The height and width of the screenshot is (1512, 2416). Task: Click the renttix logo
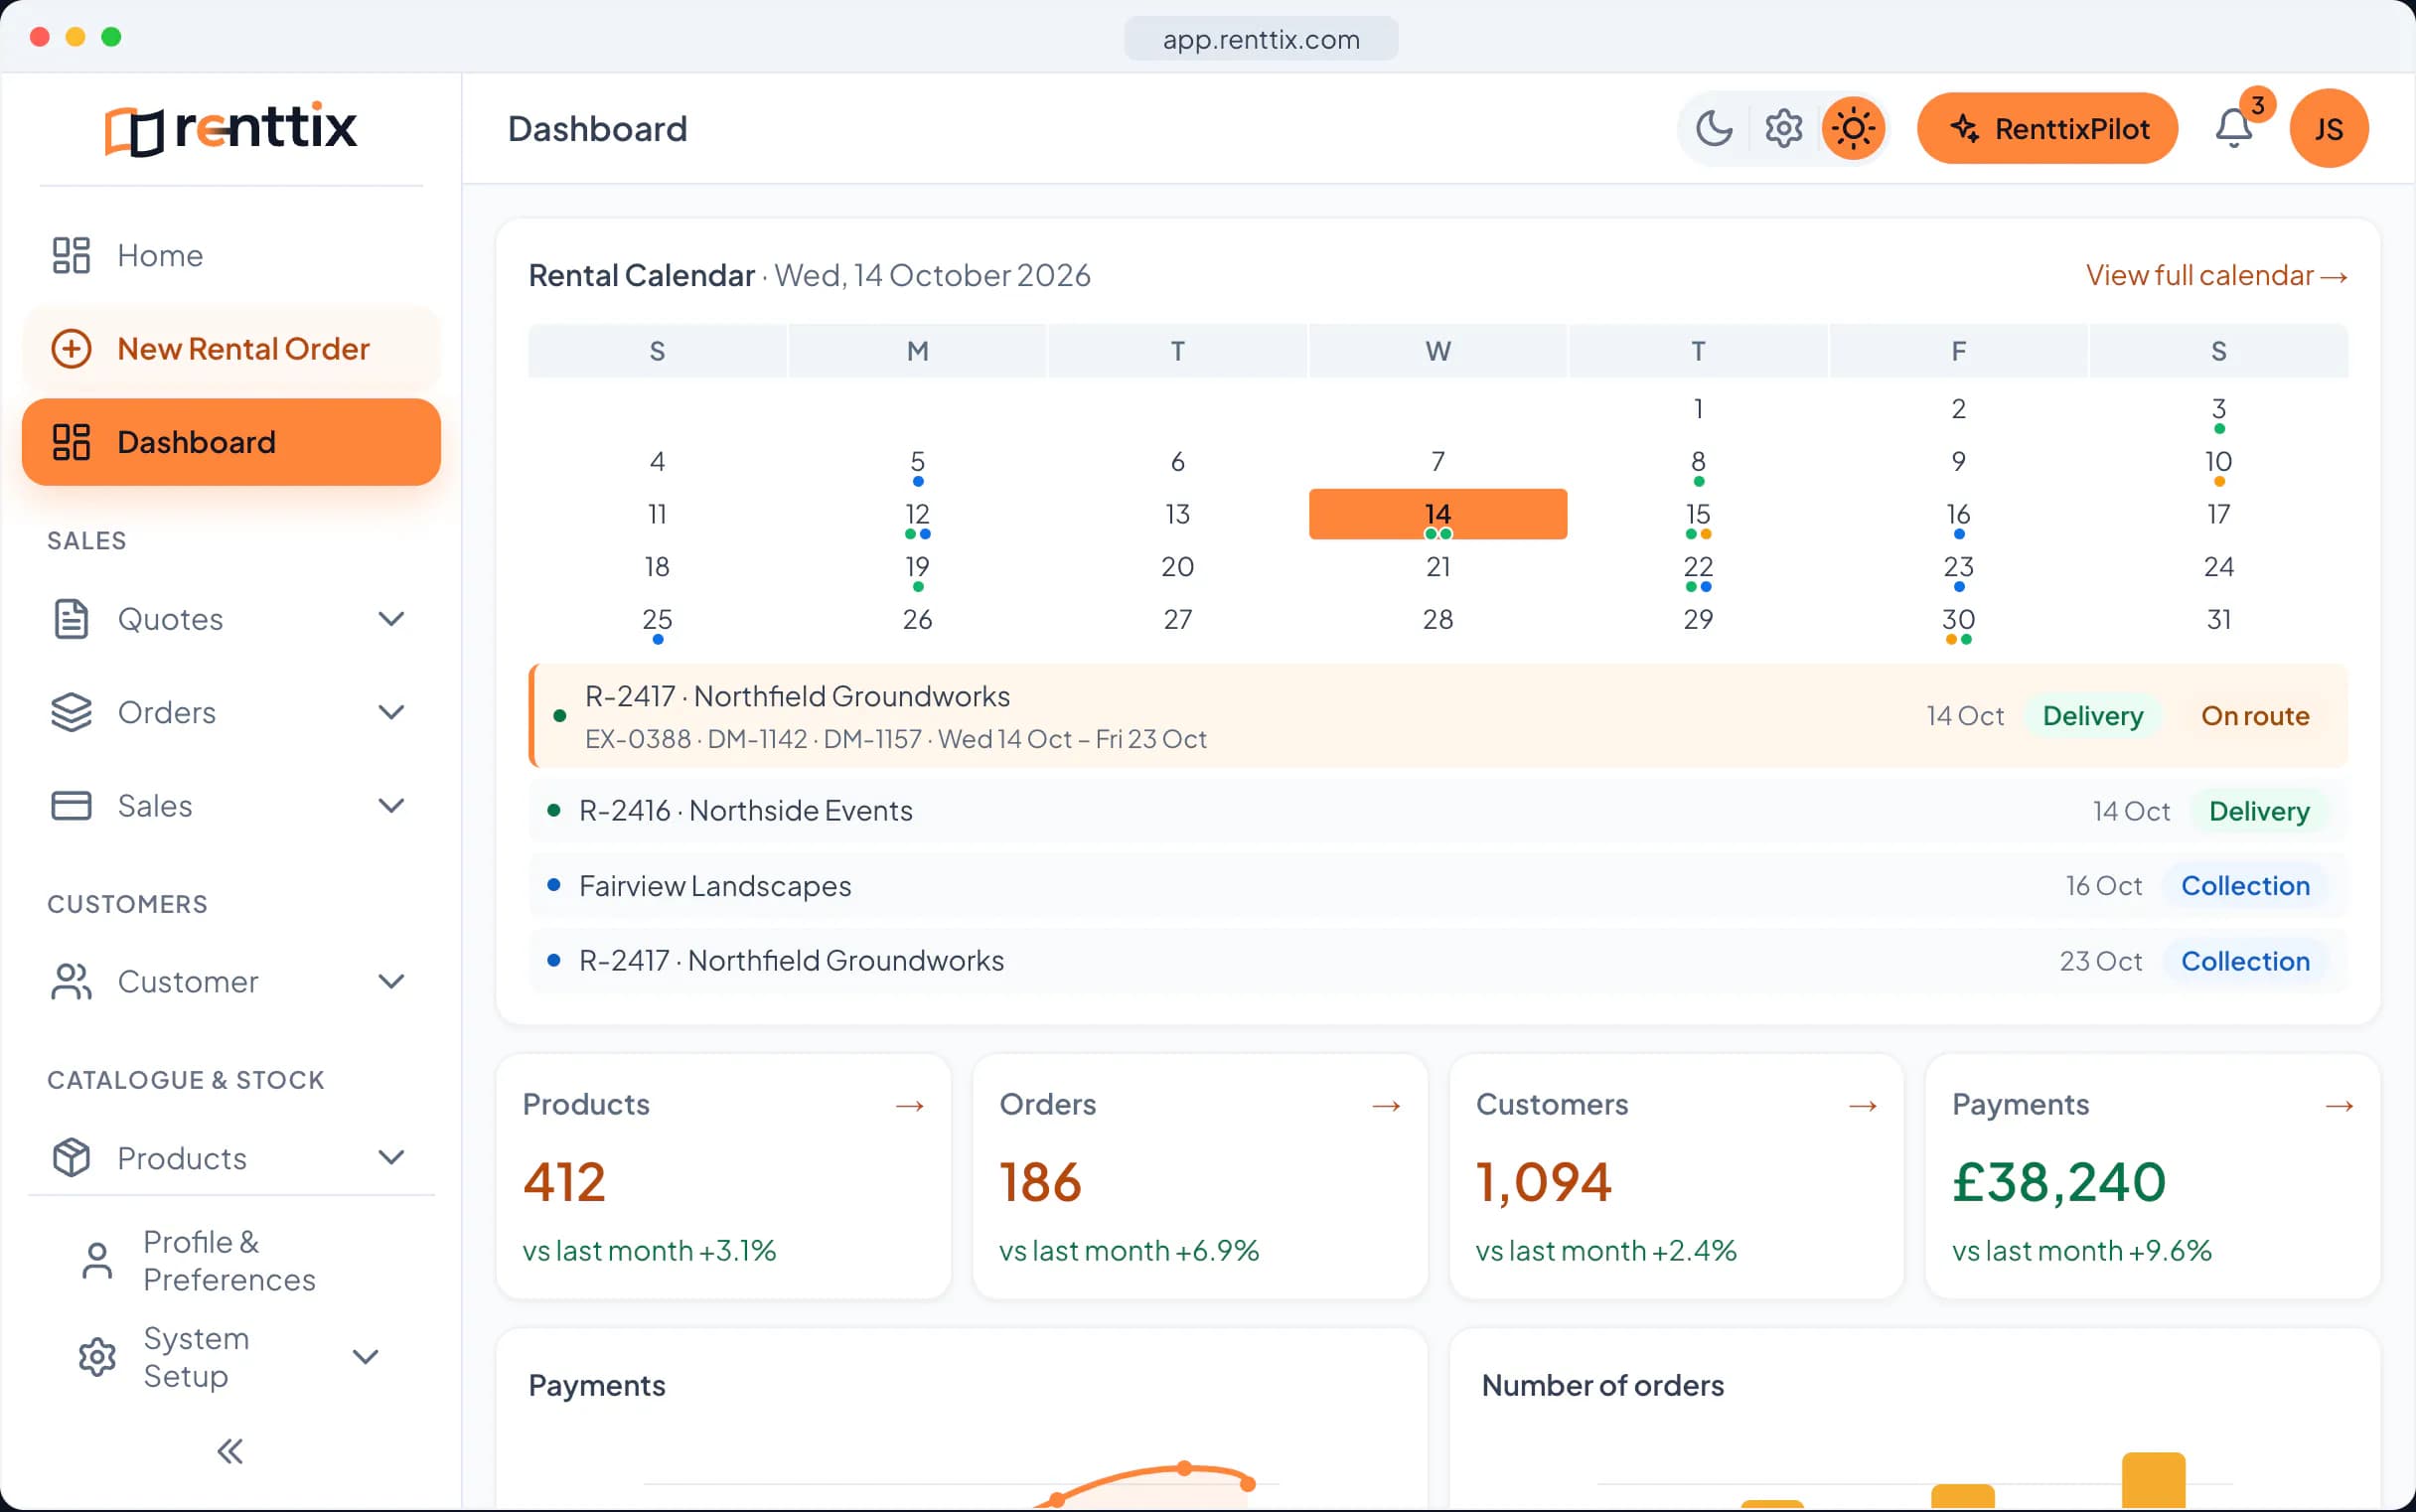(x=231, y=128)
